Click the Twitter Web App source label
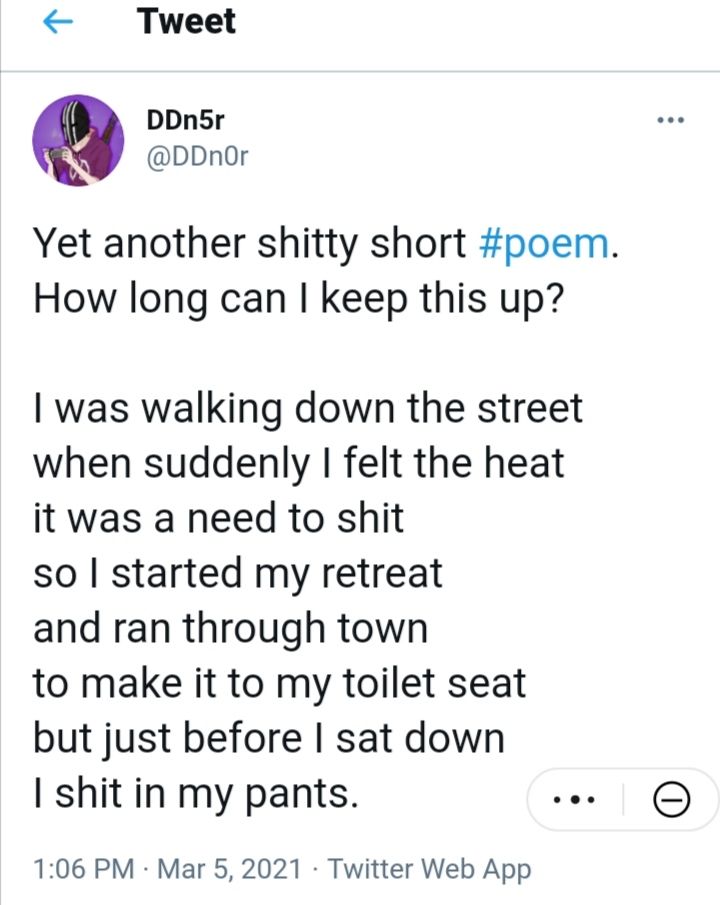 [432, 868]
